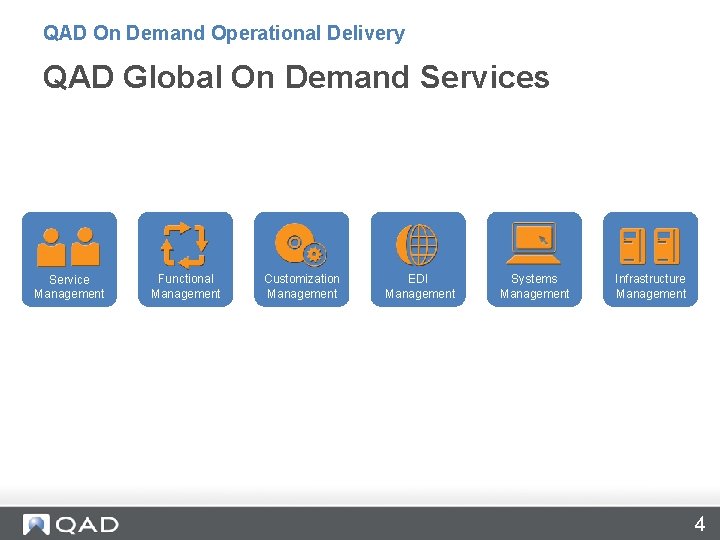Viewport: 720px width, 540px height.
Task: Click the EDI Management globe icon
Action: tap(417, 245)
